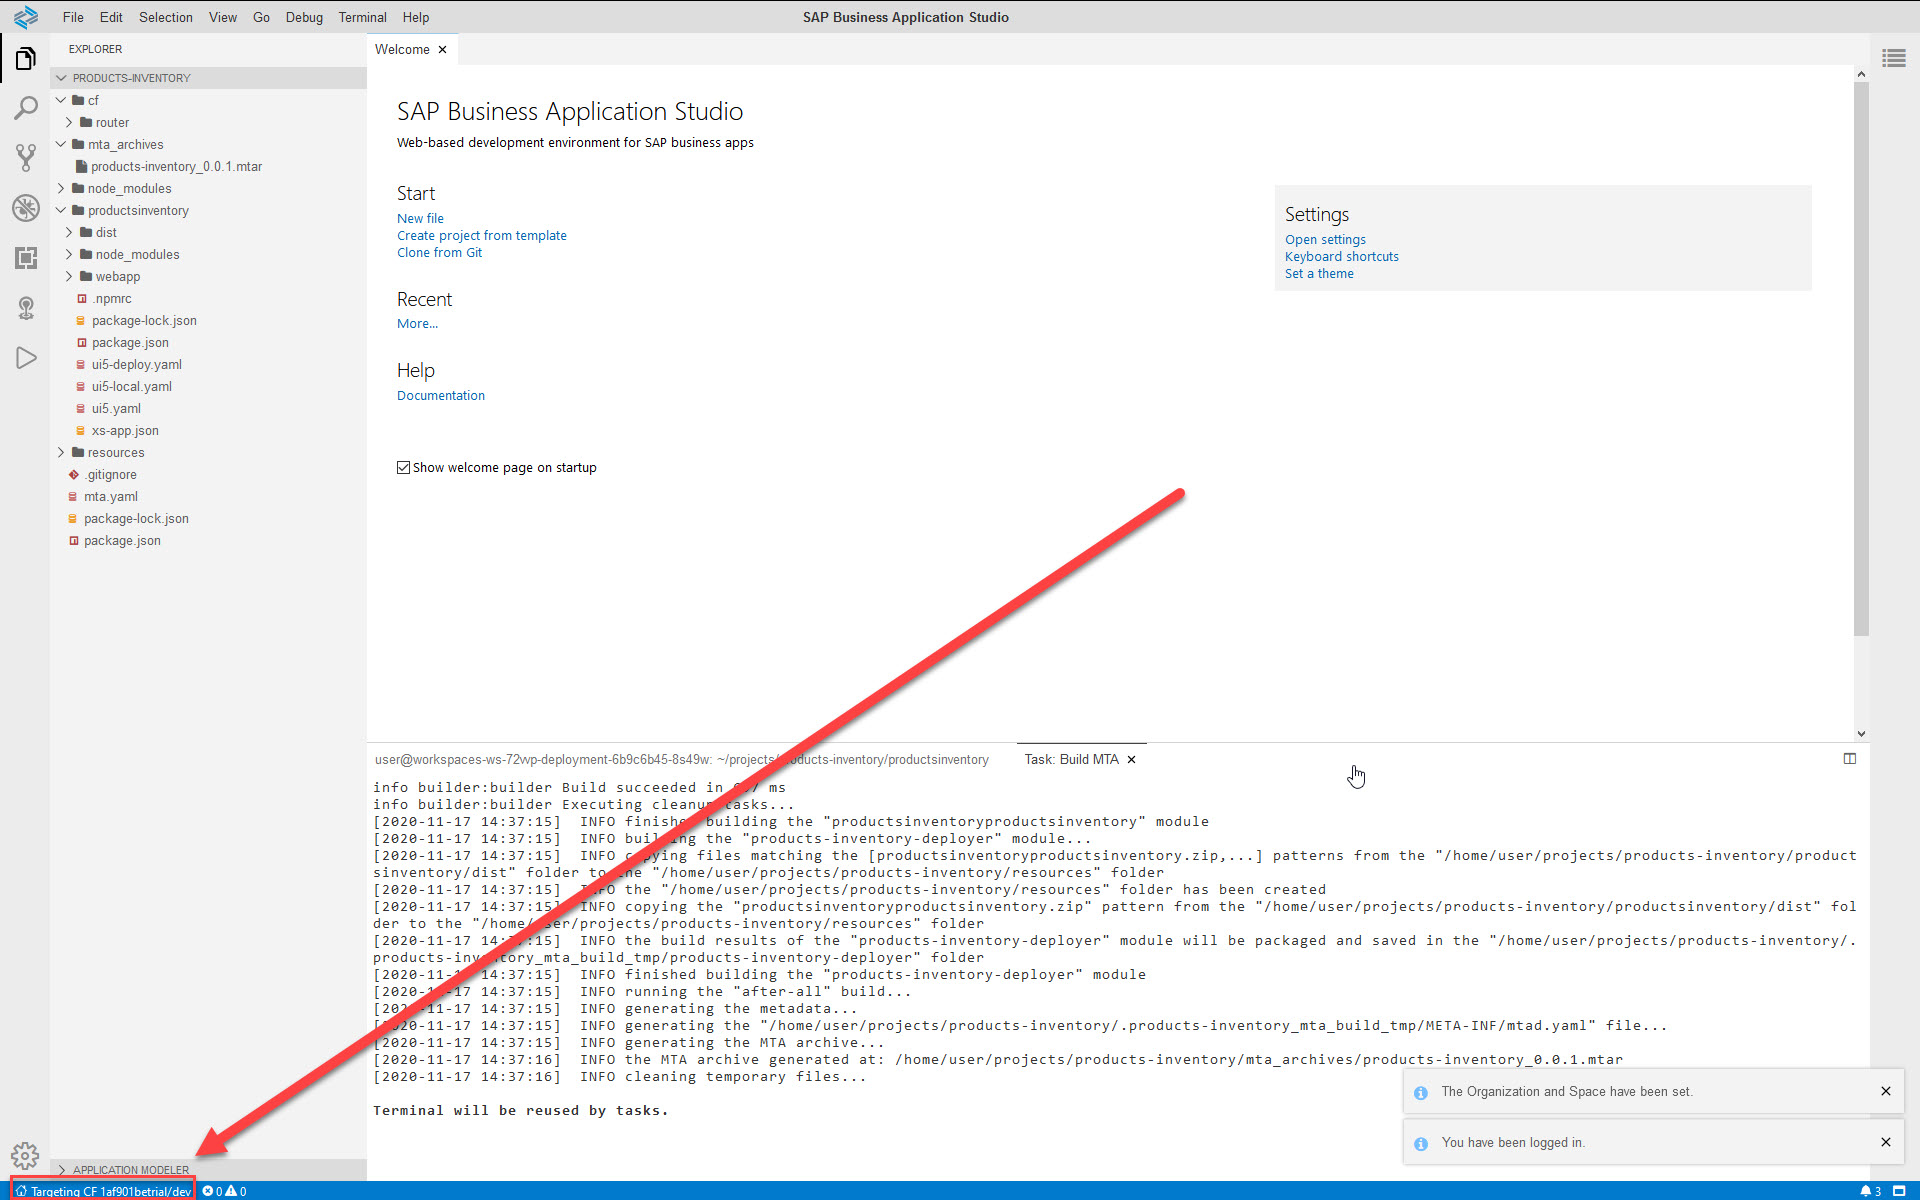Dismiss the 'You have been logged in' notification
This screenshot has height=1200, width=1920.
(x=1886, y=1142)
